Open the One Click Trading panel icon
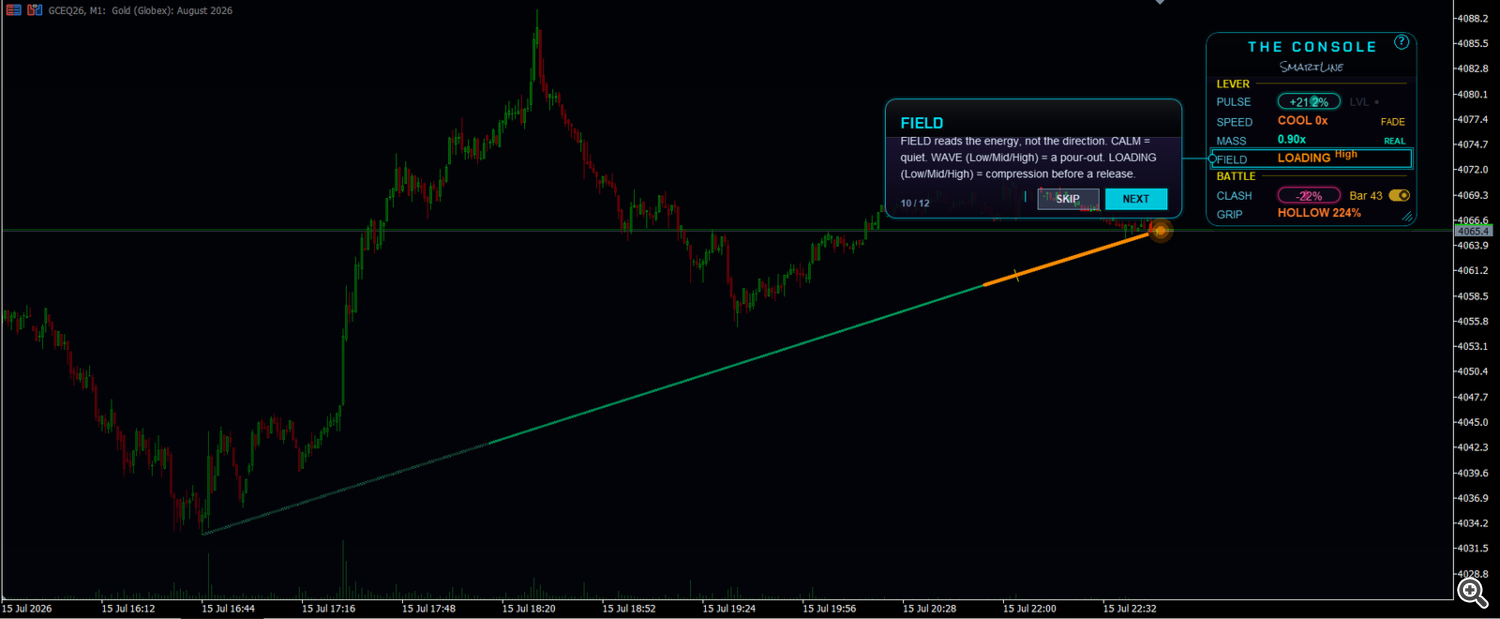 click(35, 9)
